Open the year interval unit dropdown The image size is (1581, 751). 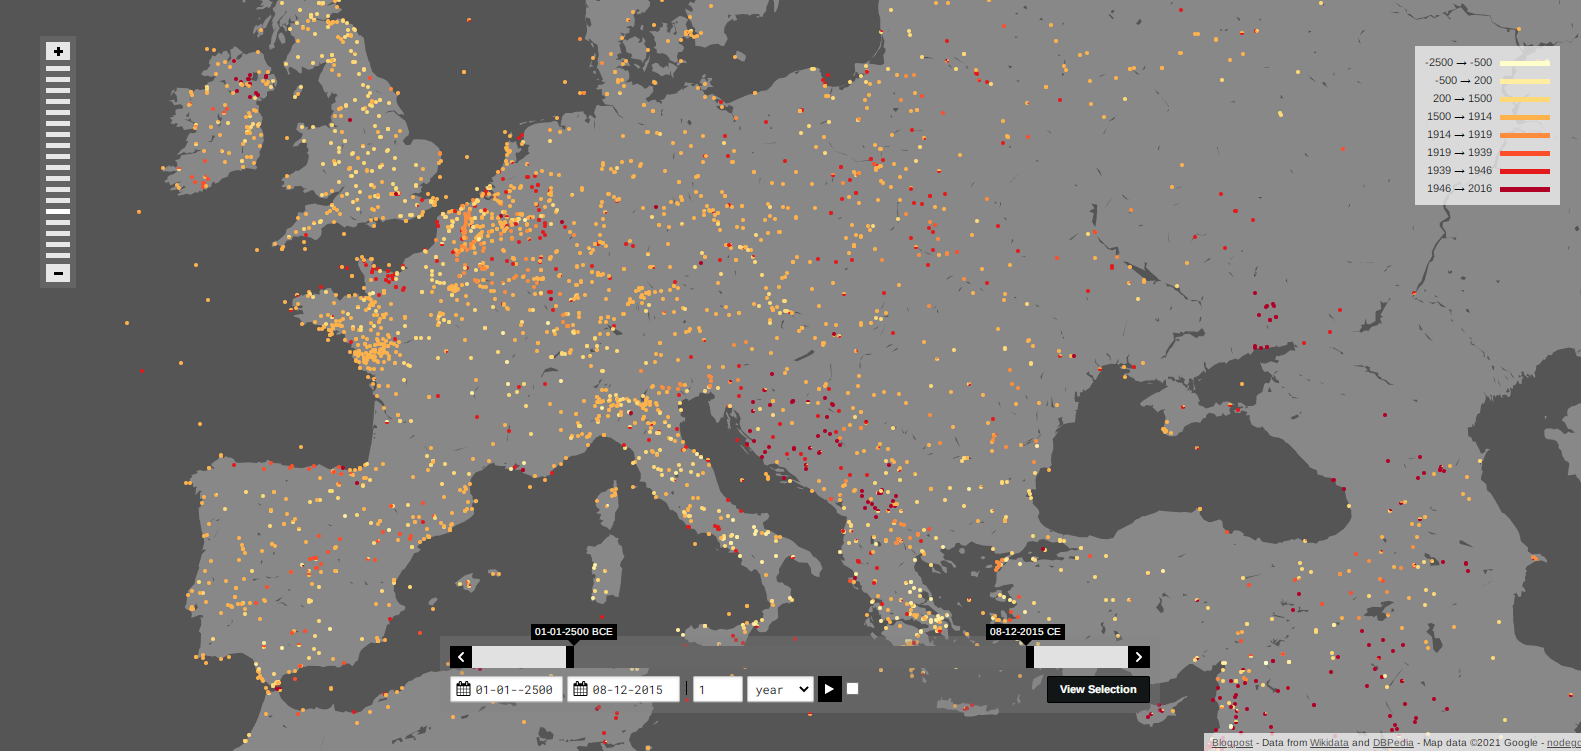(780, 689)
